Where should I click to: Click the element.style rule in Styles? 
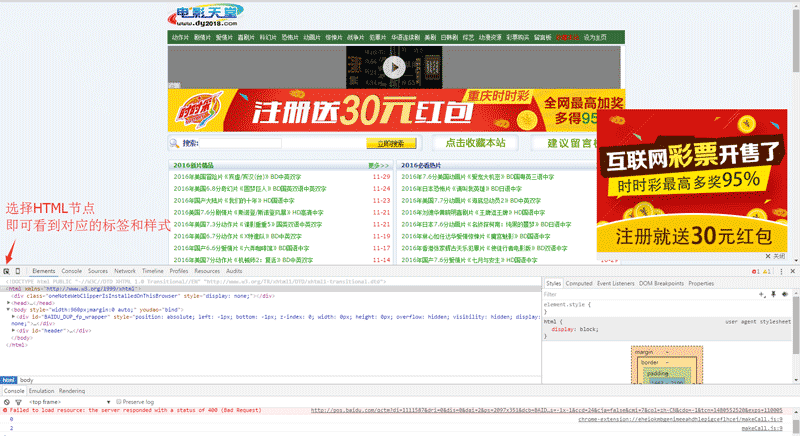[x=567, y=304]
